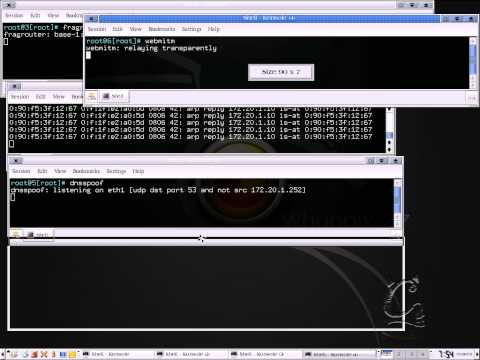The height and width of the screenshot is (360, 480).
Task: Open Bookmarks menu in webmitm Konsole window
Action: [x=162, y=29]
